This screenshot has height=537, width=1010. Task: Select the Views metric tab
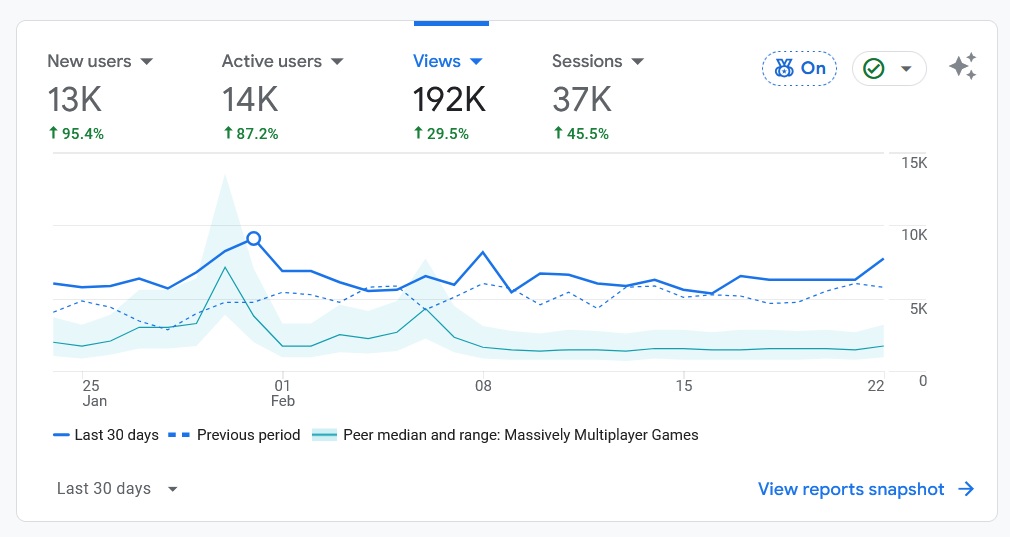pos(437,61)
